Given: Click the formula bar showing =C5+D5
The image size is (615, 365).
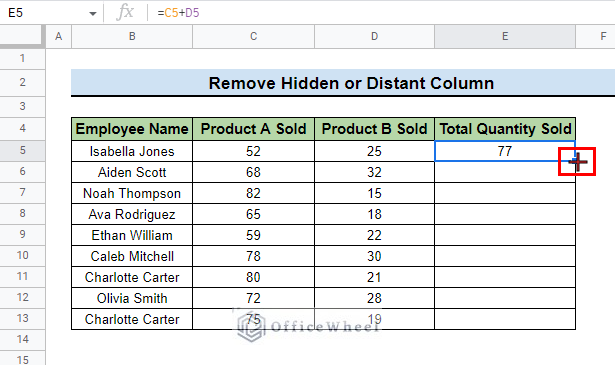Looking at the screenshot, I should 380,13.
